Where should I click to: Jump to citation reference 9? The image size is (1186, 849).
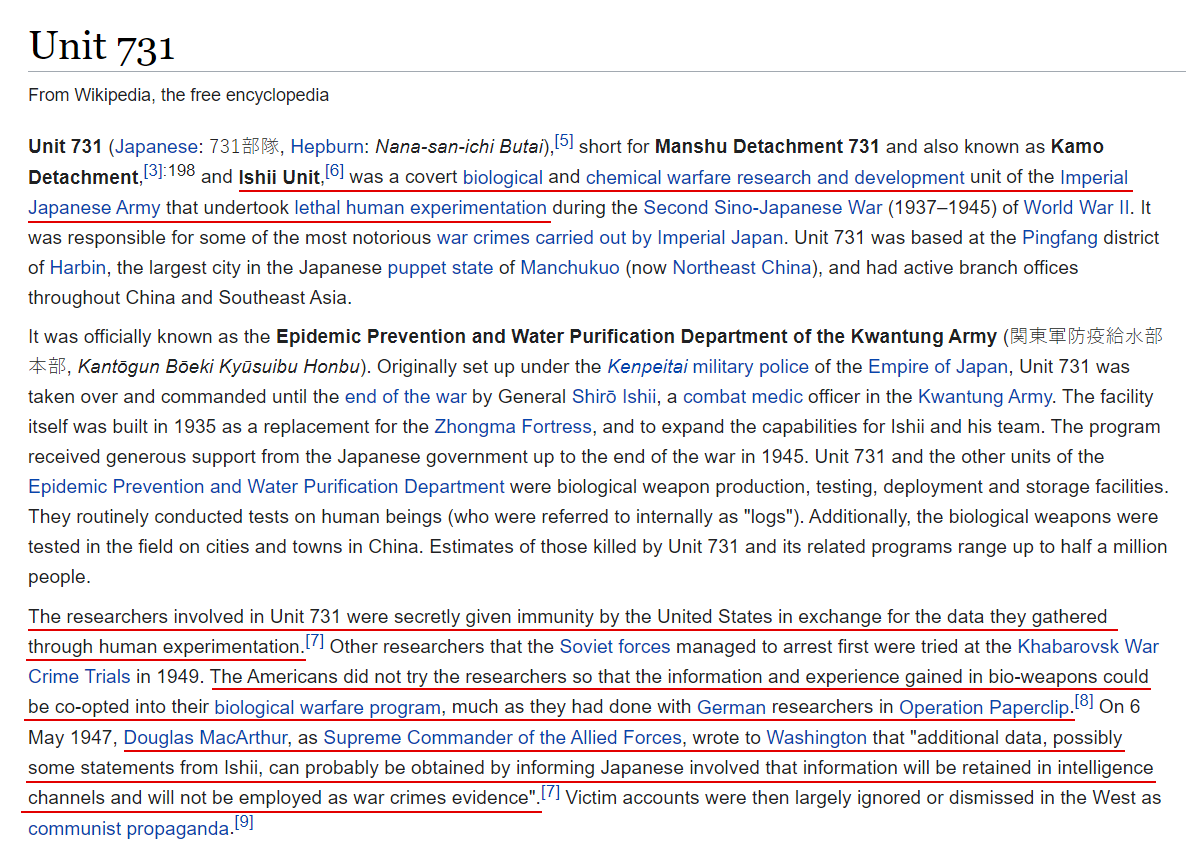tap(244, 822)
